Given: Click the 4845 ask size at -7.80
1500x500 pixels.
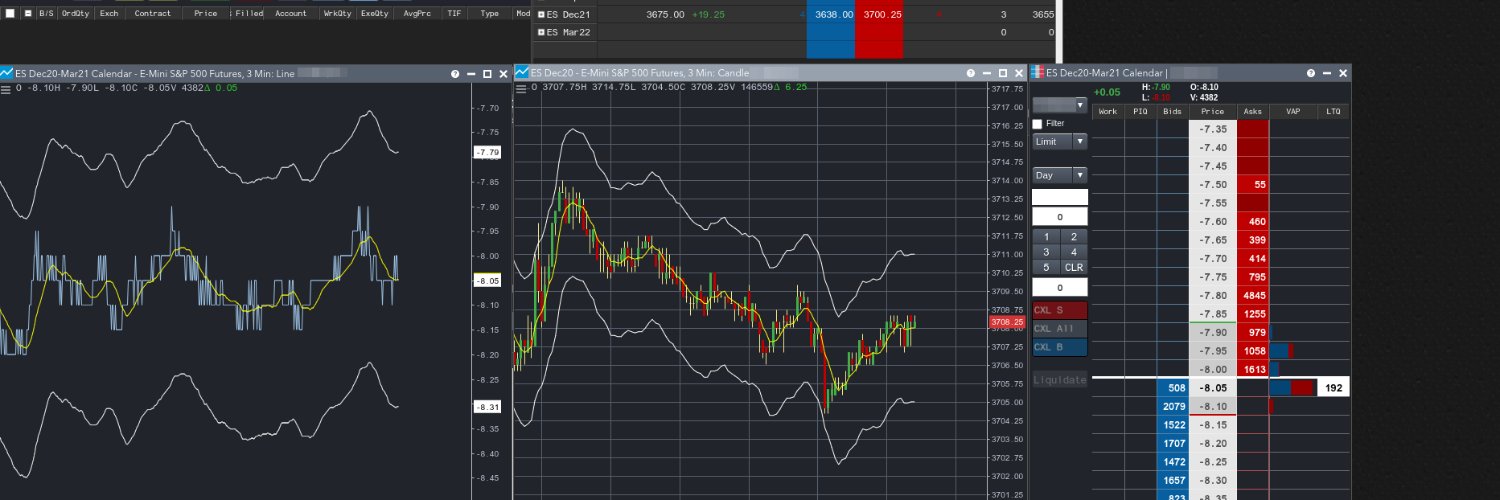Looking at the screenshot, I should tap(1253, 295).
